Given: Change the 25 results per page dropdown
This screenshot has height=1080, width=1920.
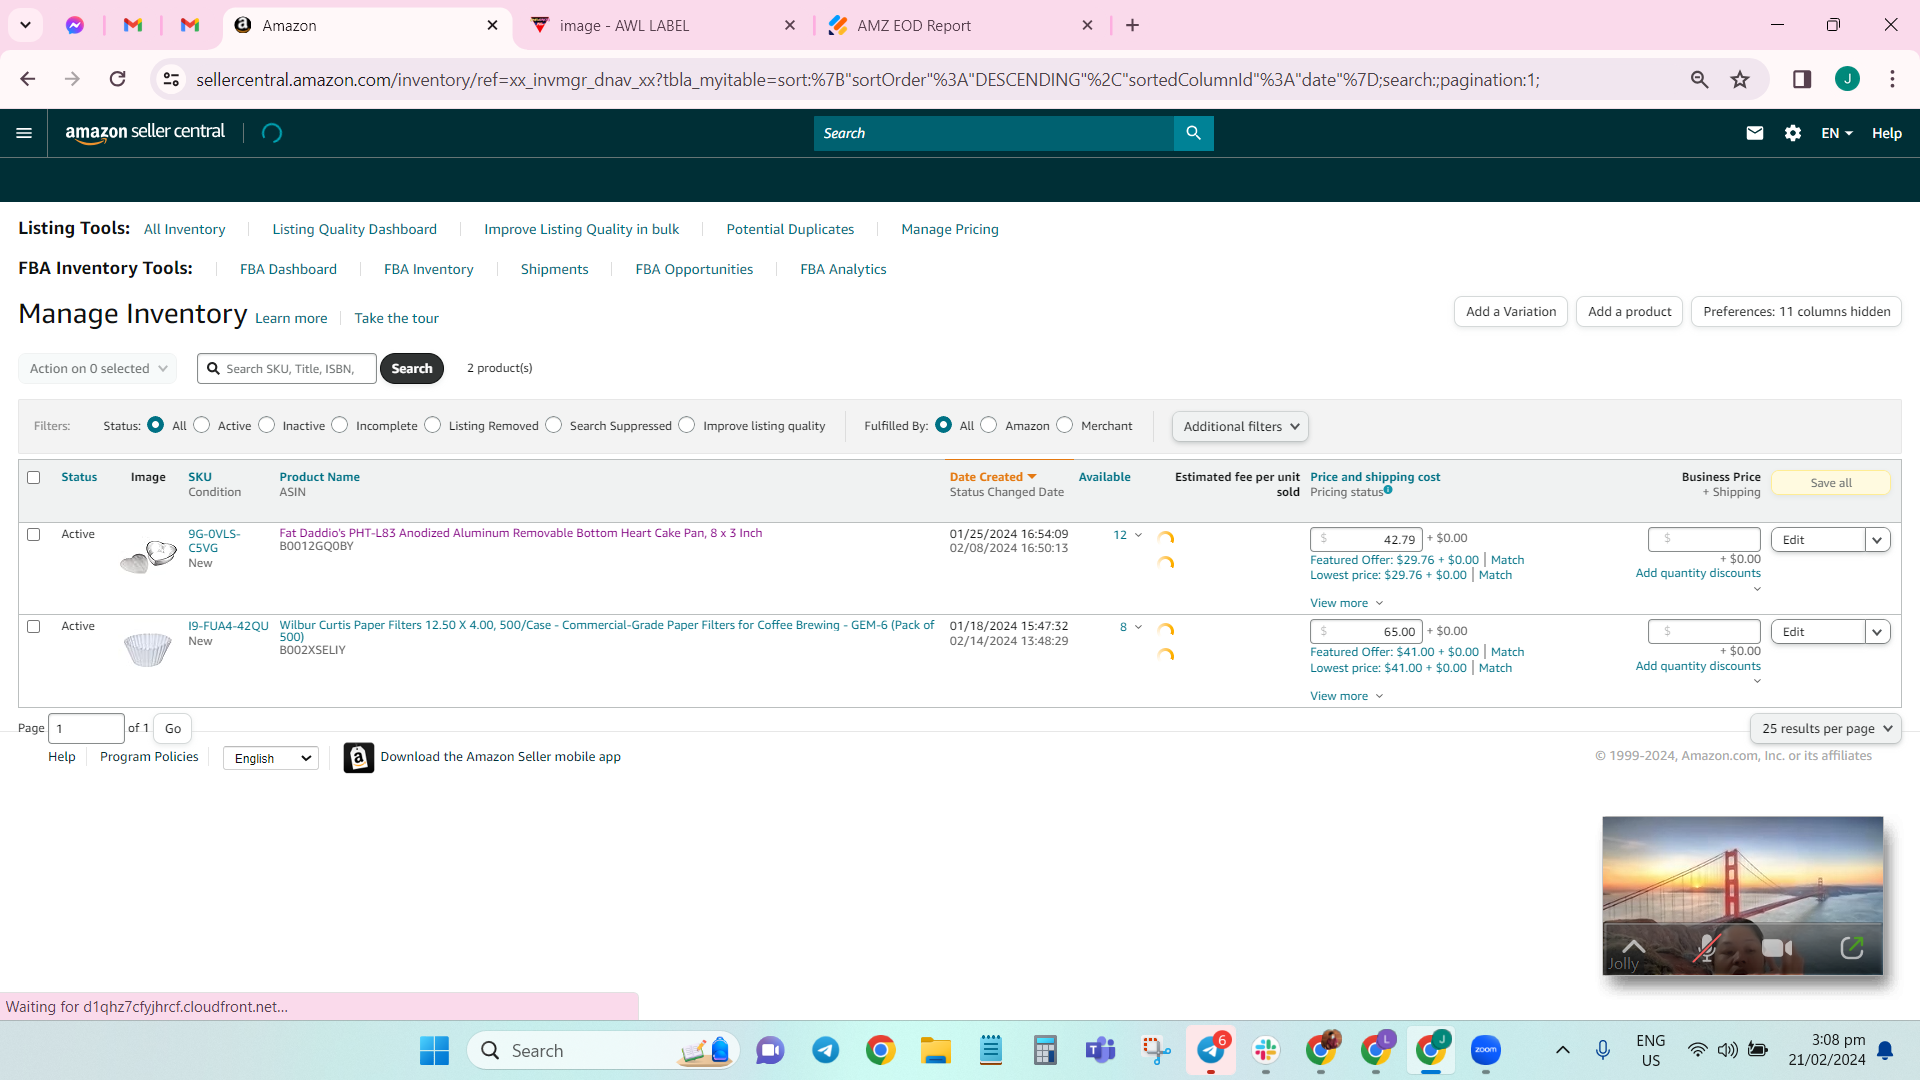Looking at the screenshot, I should 1826,729.
